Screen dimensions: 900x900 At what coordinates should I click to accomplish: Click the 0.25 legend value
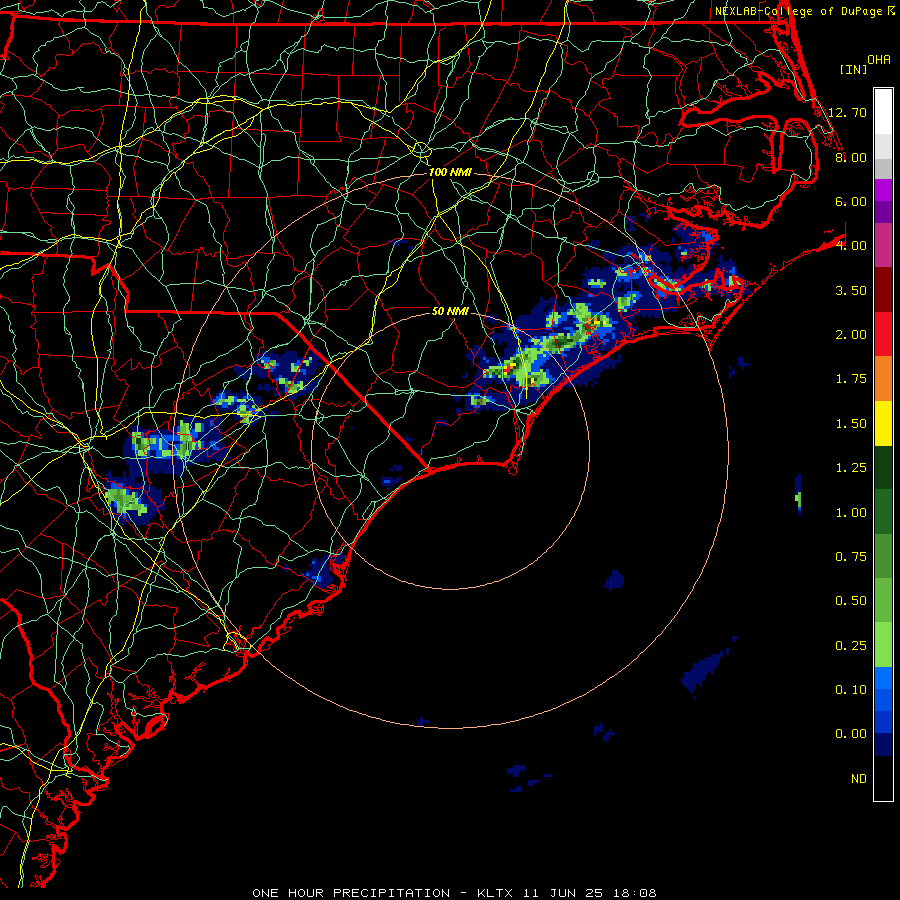[851, 646]
